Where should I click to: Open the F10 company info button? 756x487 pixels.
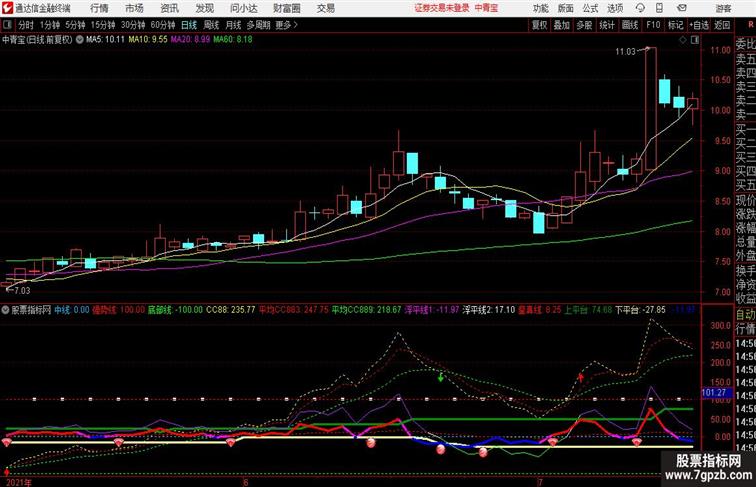(653, 25)
